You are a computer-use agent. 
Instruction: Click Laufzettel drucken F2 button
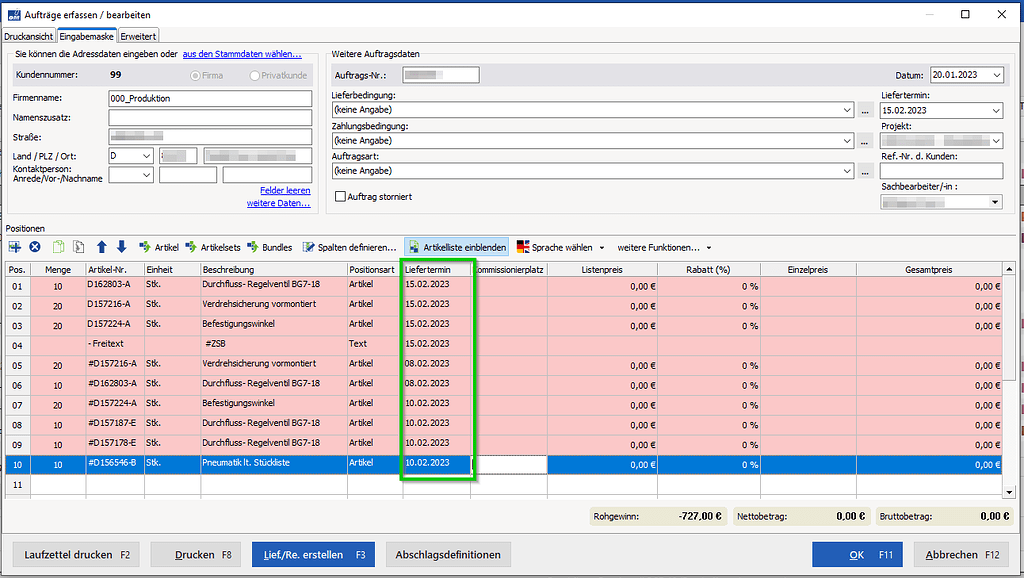pos(76,554)
